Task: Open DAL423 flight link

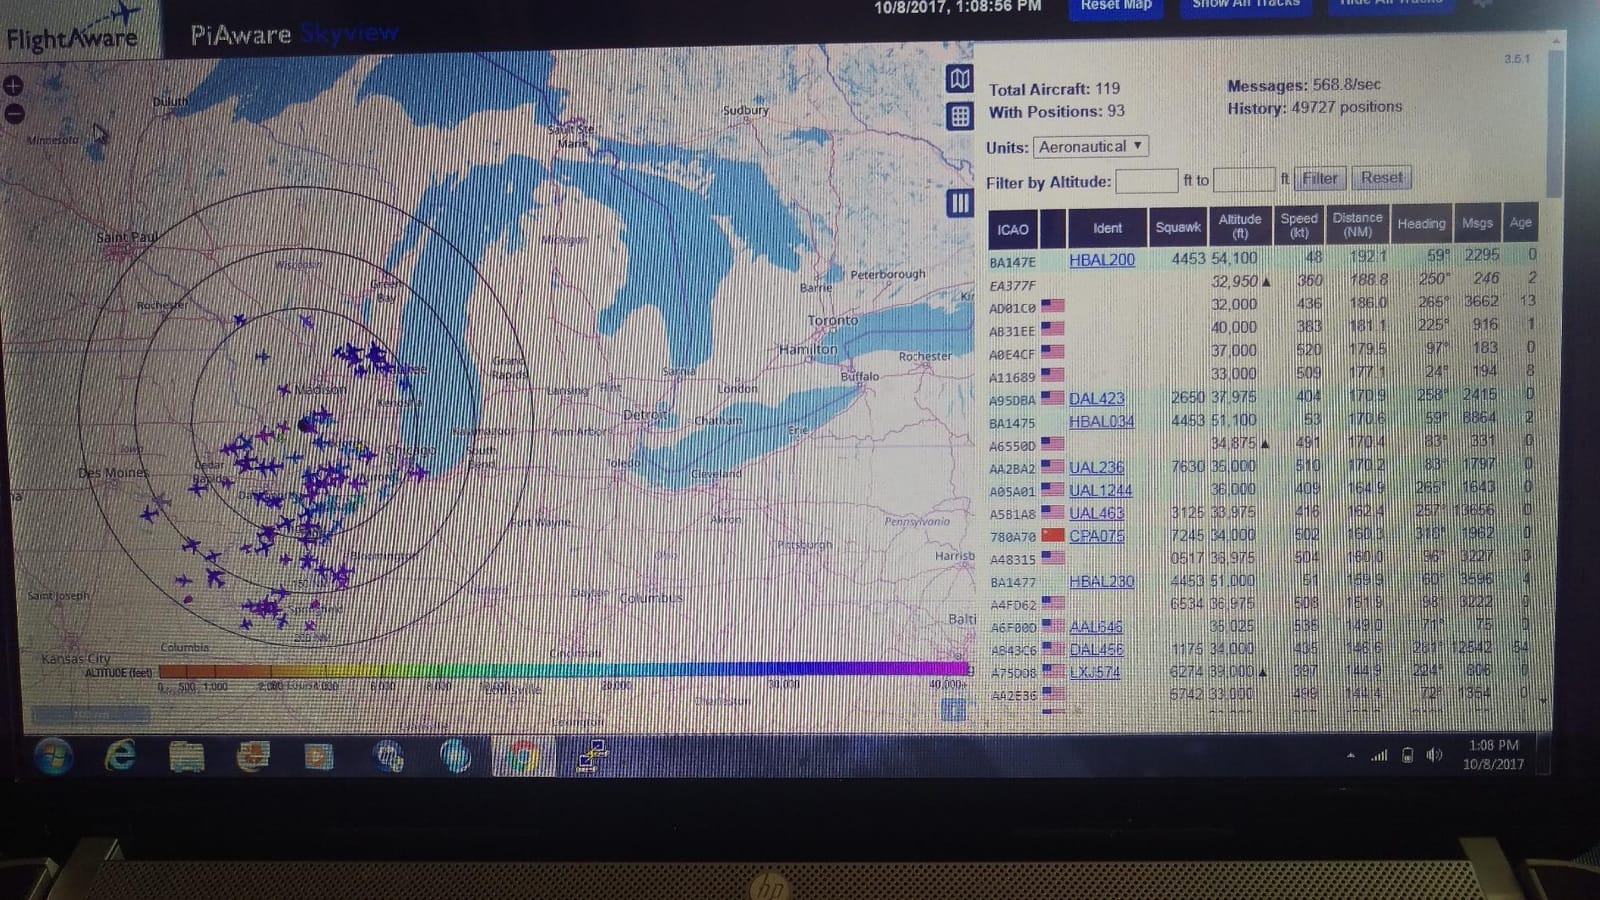Action: pyautogui.click(x=1097, y=398)
